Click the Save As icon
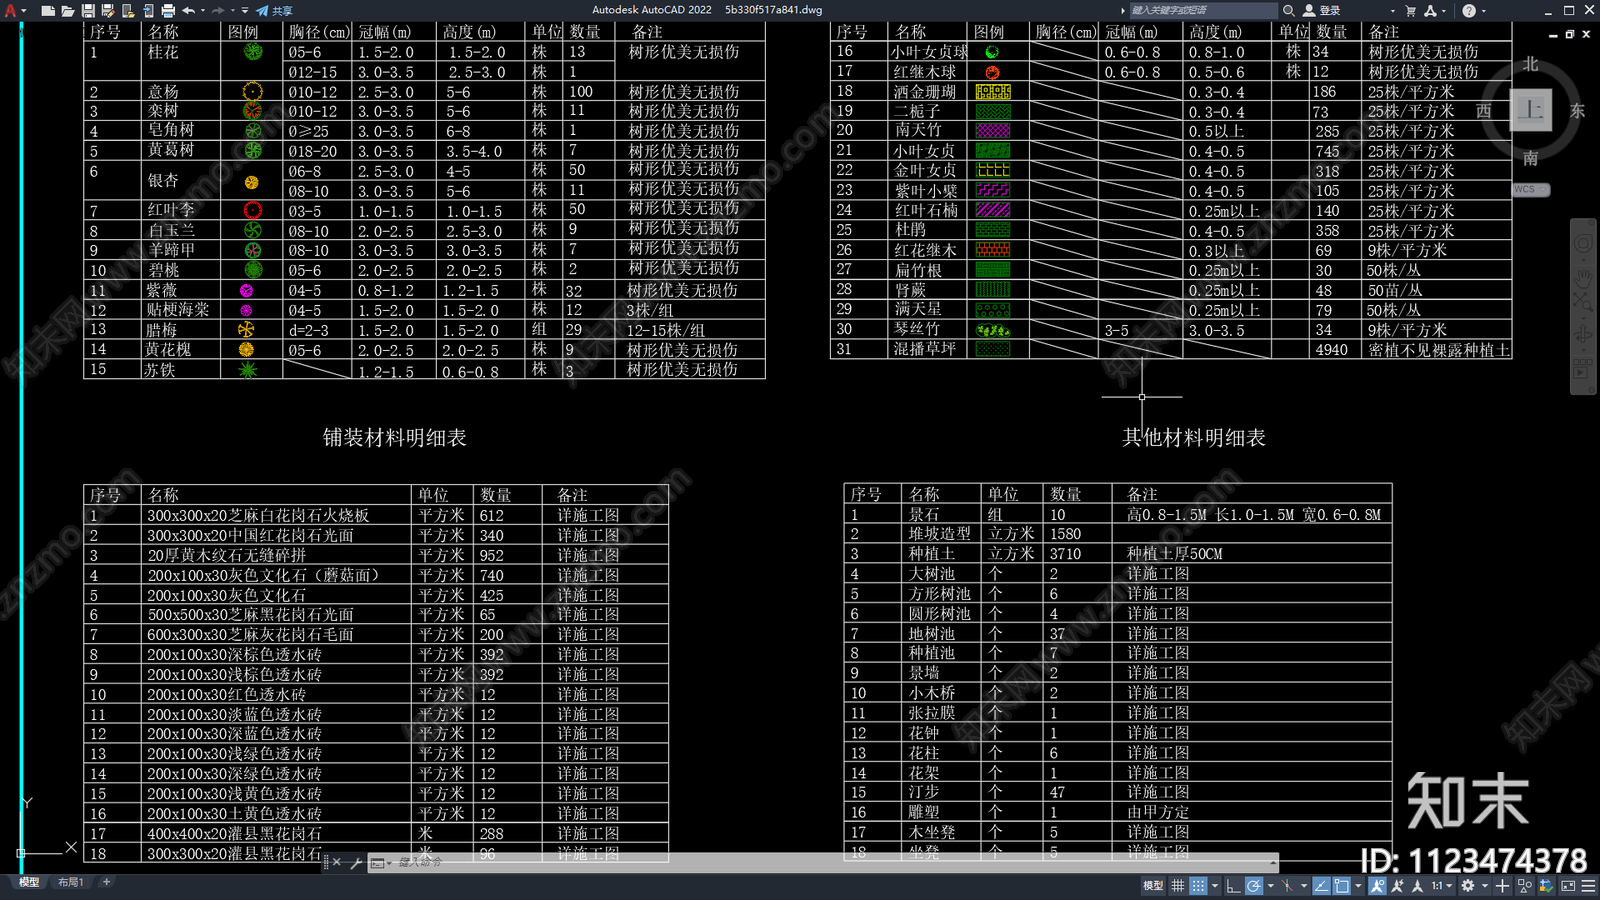The width and height of the screenshot is (1600, 900). tap(108, 10)
